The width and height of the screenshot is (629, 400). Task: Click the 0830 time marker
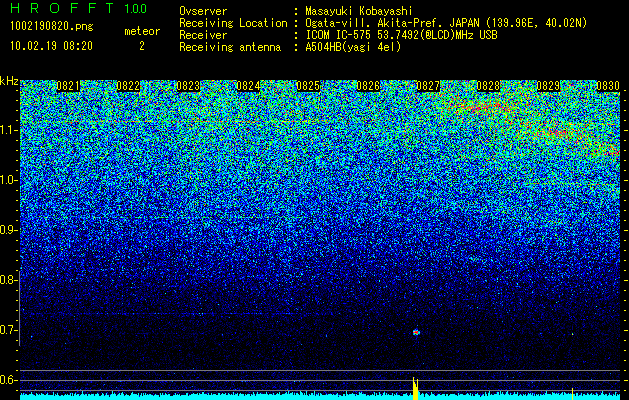[x=608, y=86]
